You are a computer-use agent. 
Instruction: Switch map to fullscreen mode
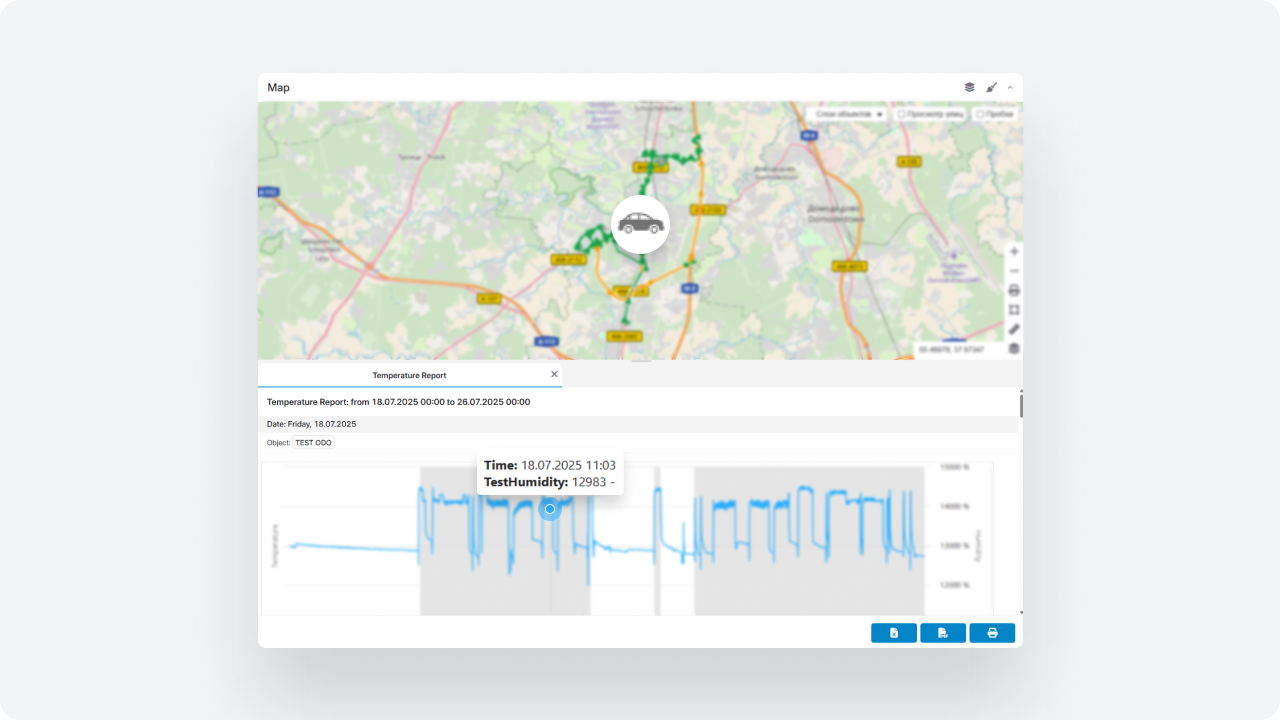coord(1014,310)
